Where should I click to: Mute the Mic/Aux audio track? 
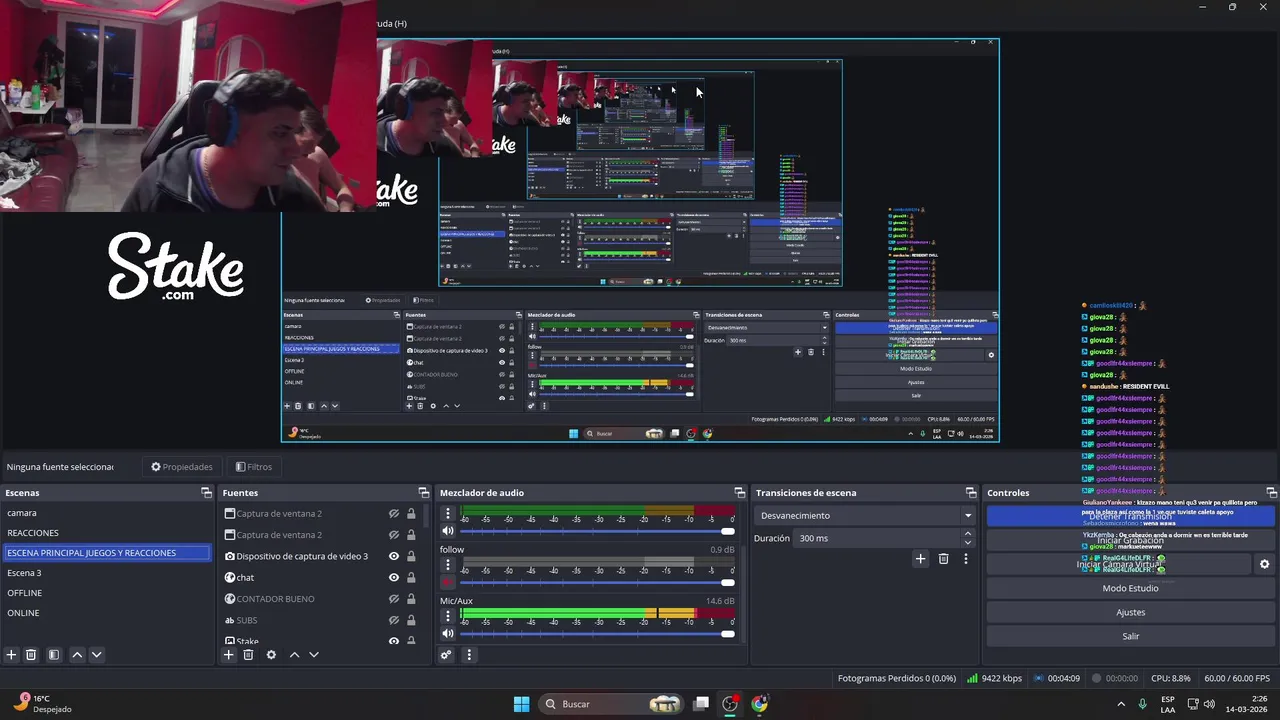[448, 633]
